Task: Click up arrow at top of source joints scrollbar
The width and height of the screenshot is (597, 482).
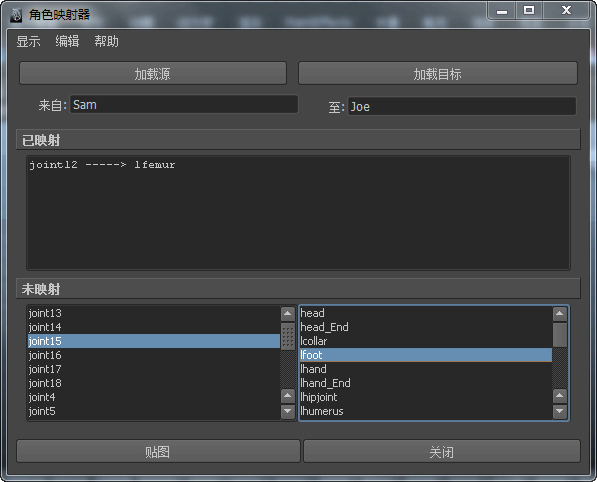Action: pos(287,314)
